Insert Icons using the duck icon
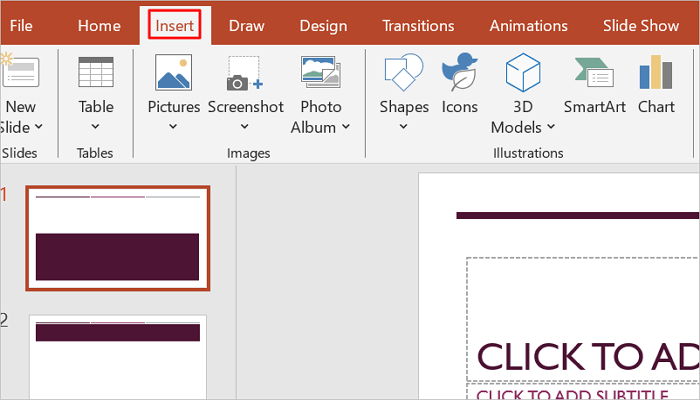The height and width of the screenshot is (400, 700). pyautogui.click(x=459, y=72)
